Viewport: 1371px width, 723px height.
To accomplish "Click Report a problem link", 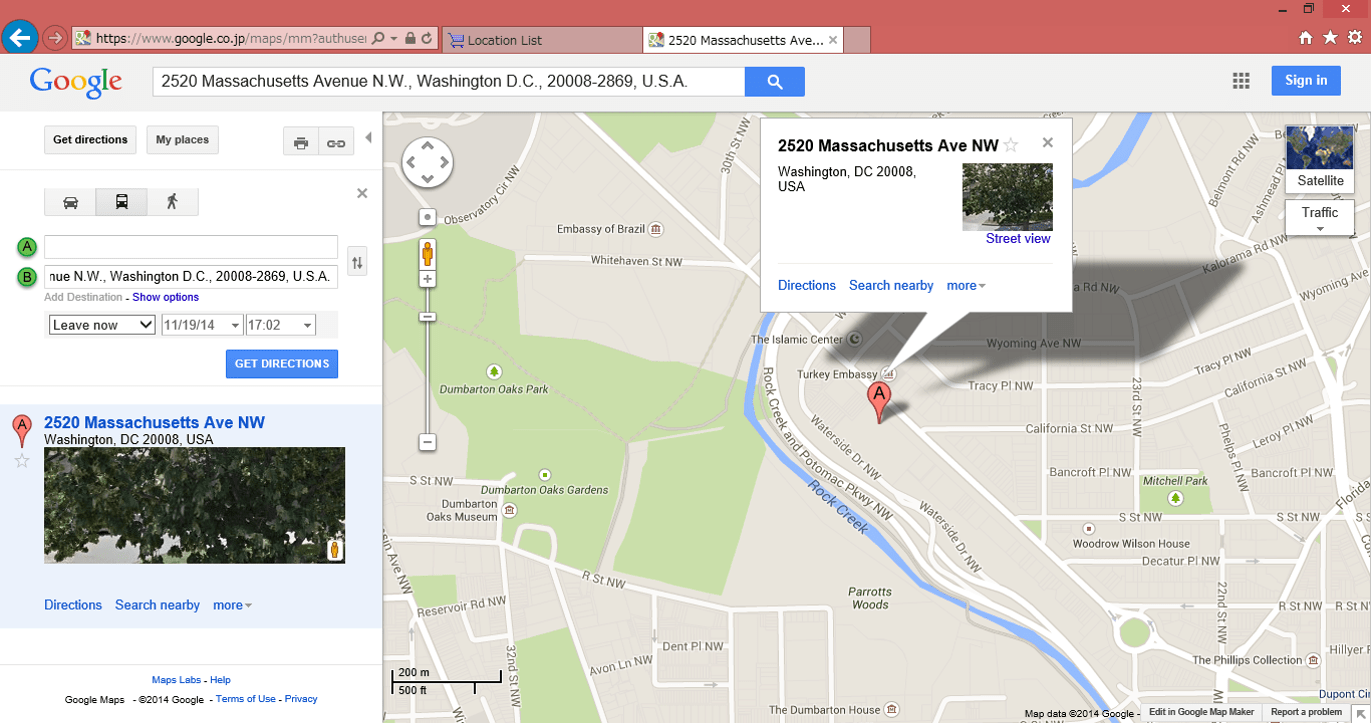I will (1306, 713).
